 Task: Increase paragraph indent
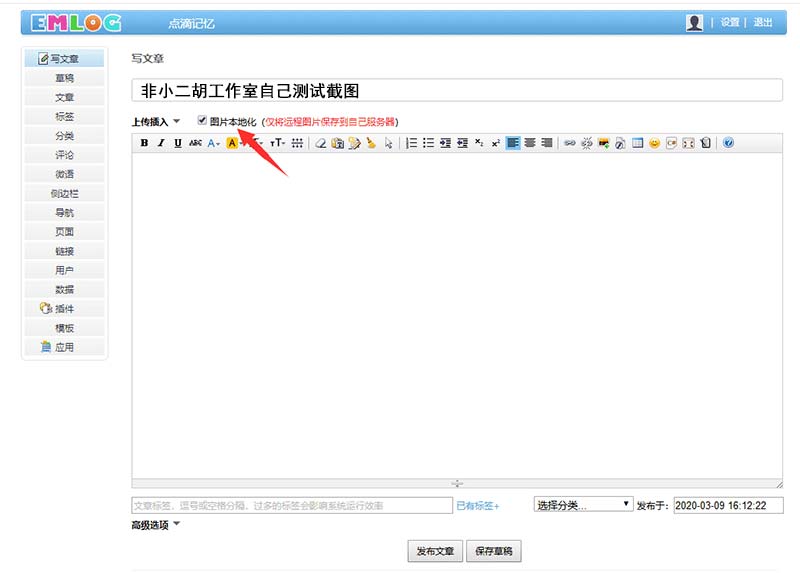[445, 143]
